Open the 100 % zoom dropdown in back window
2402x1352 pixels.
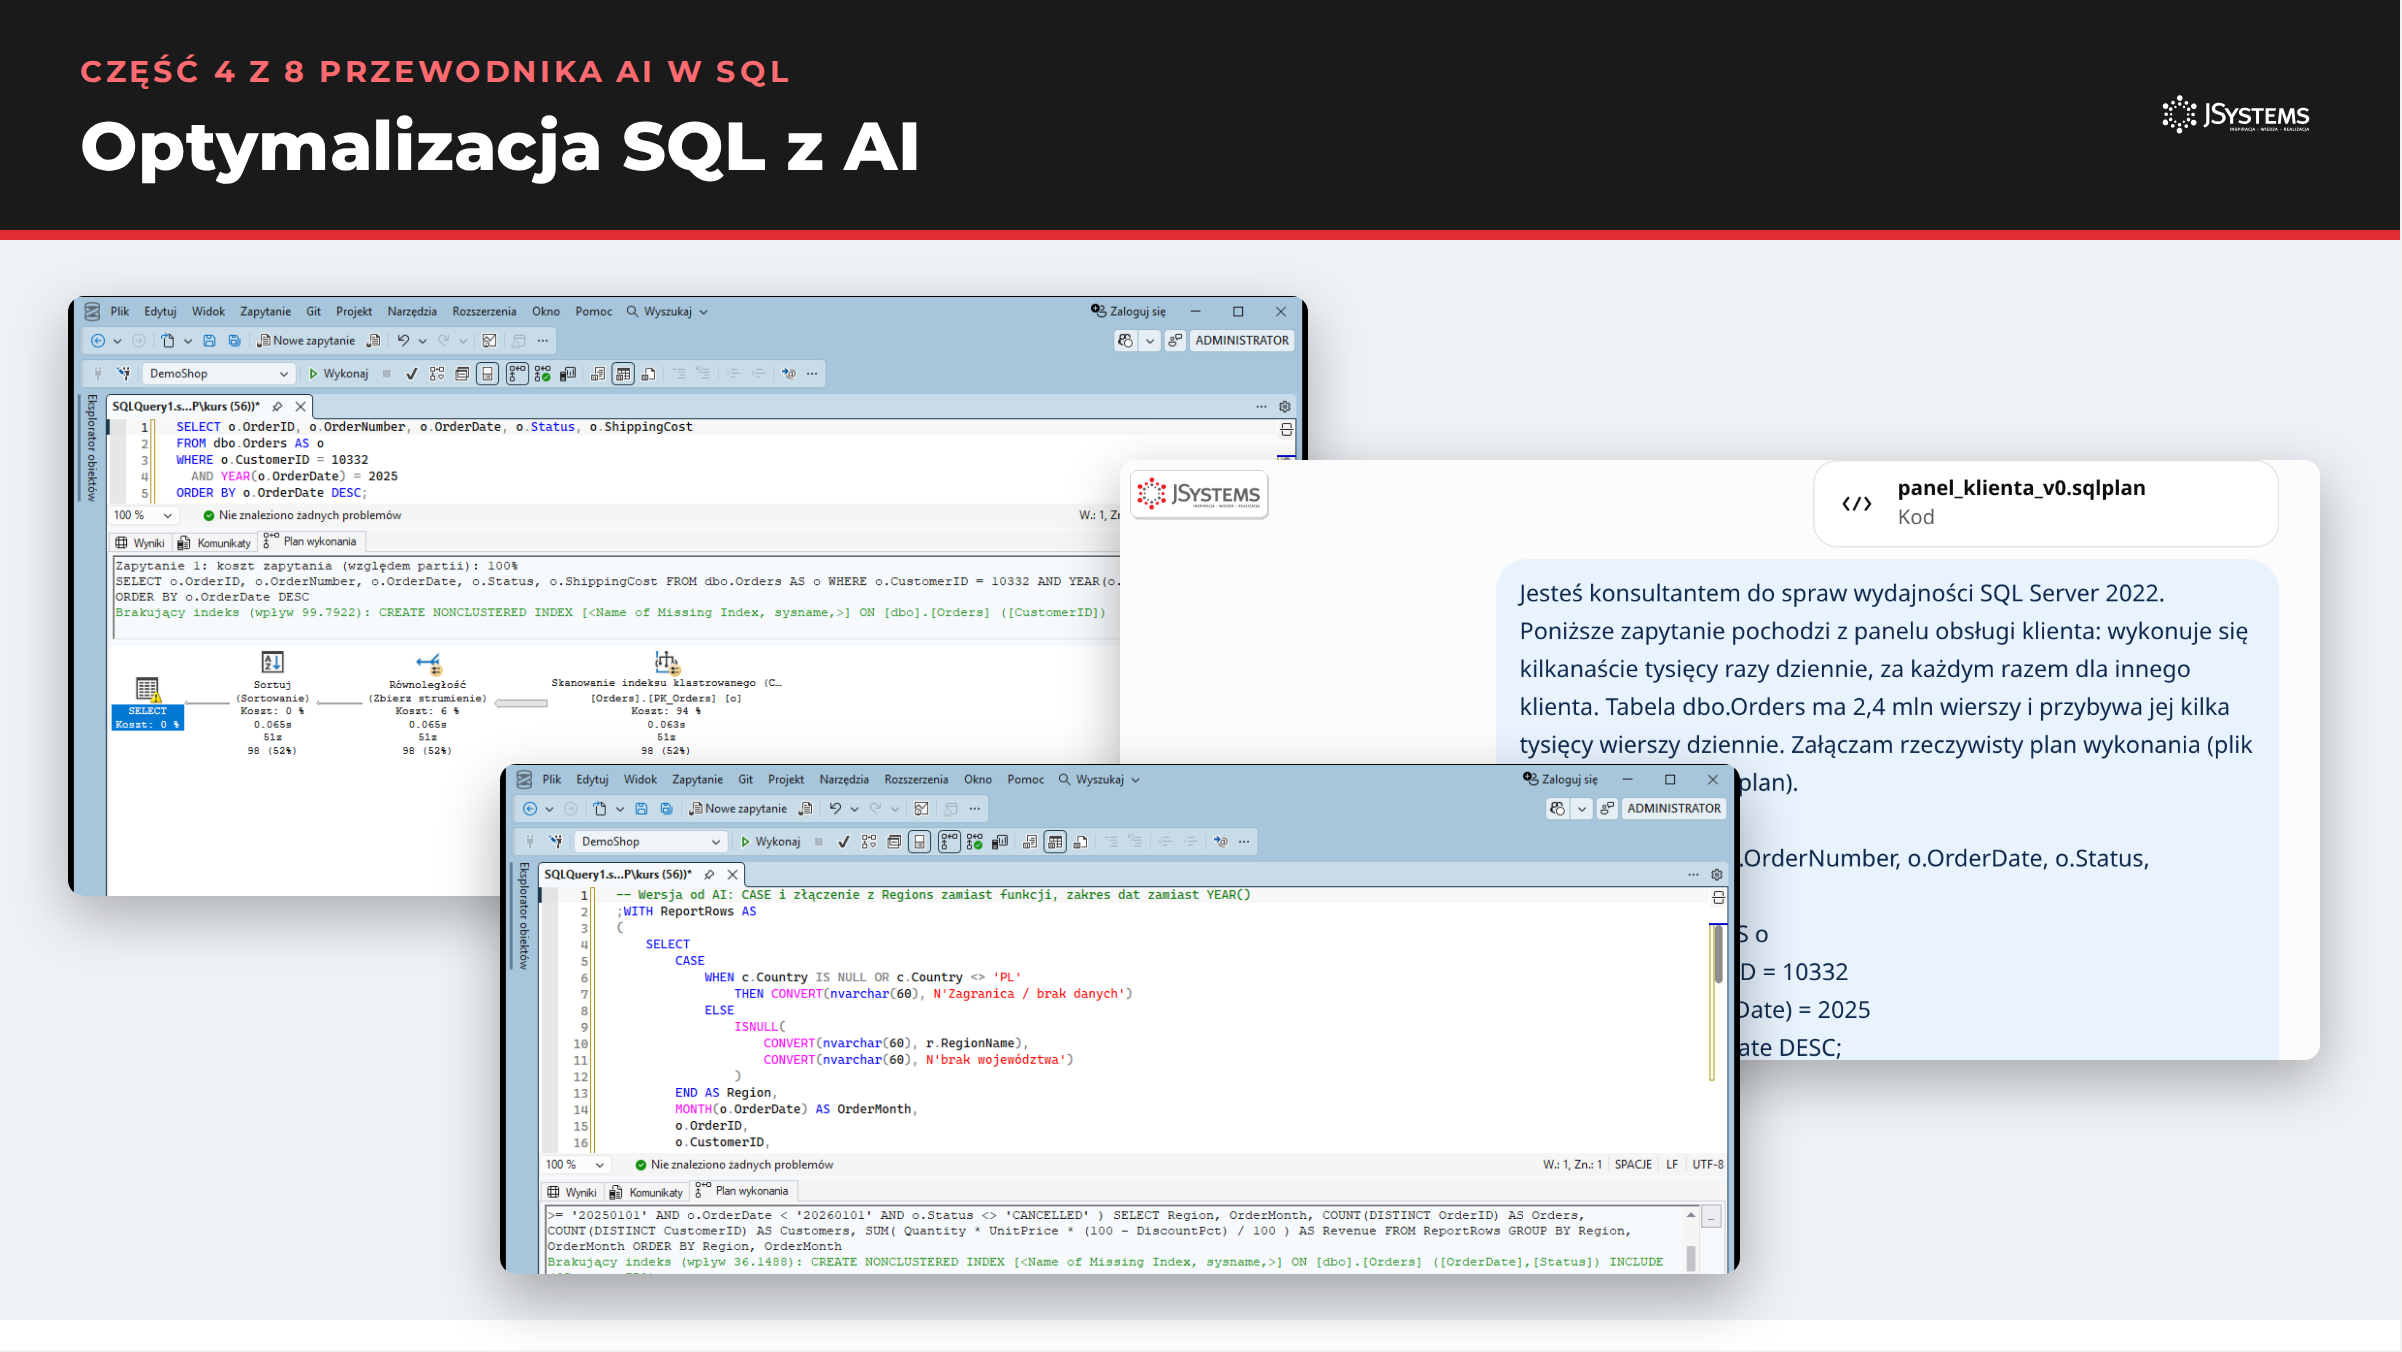click(x=143, y=515)
